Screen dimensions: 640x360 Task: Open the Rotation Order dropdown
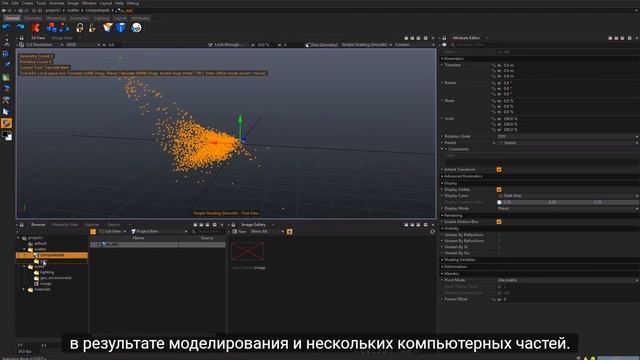pos(567,136)
